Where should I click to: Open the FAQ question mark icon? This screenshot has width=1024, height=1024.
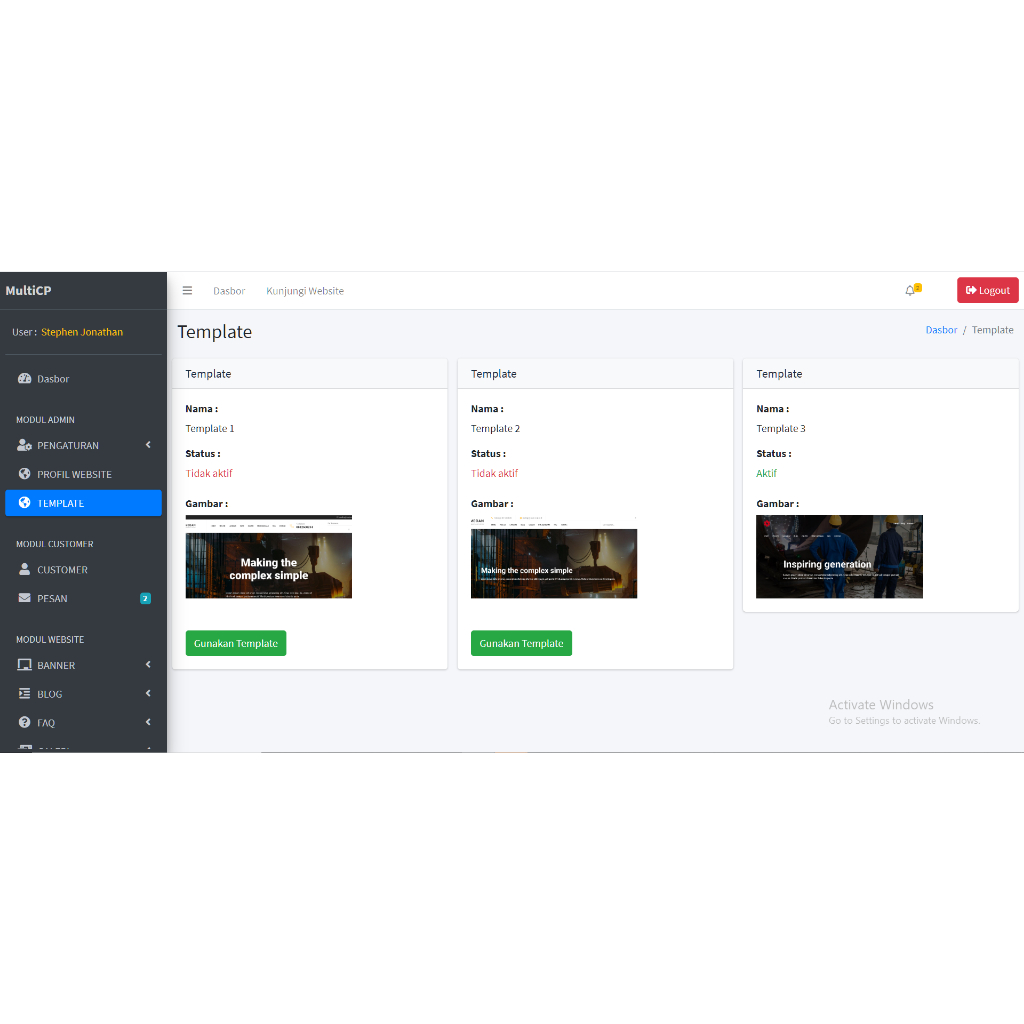click(24, 722)
